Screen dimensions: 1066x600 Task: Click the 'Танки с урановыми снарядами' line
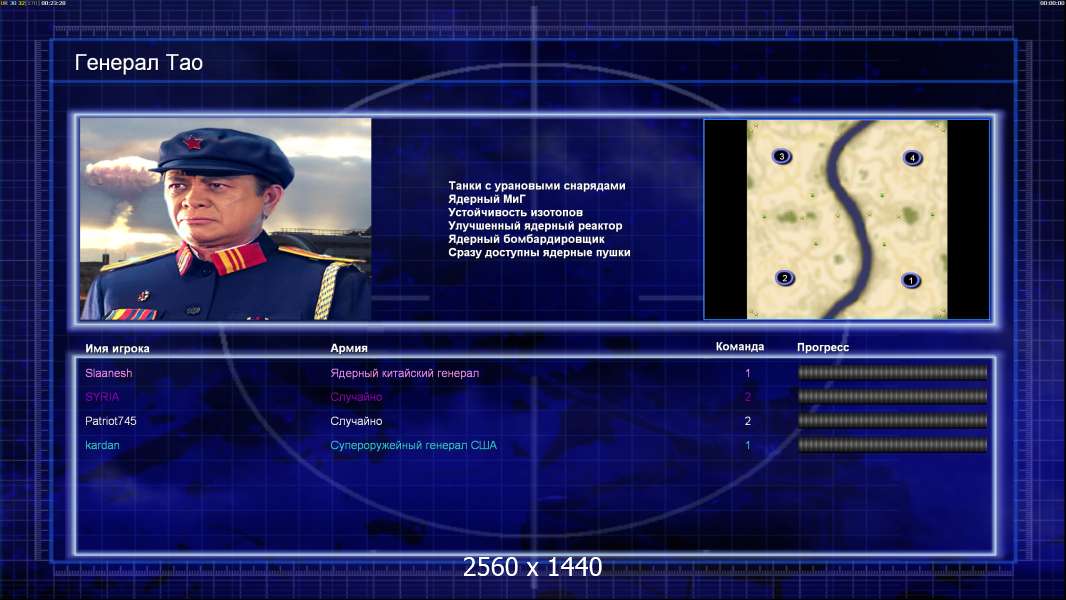point(536,186)
